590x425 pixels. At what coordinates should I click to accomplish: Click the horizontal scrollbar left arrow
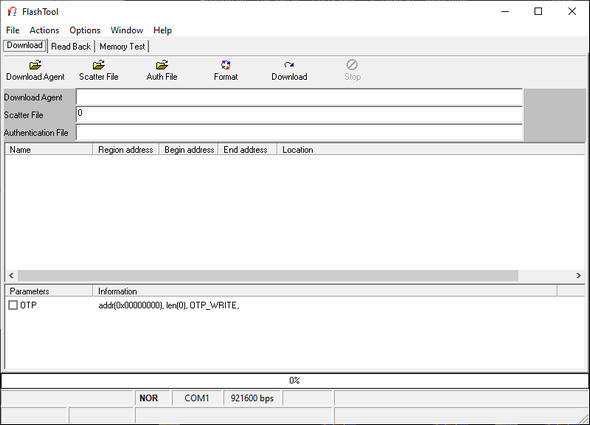(x=11, y=276)
